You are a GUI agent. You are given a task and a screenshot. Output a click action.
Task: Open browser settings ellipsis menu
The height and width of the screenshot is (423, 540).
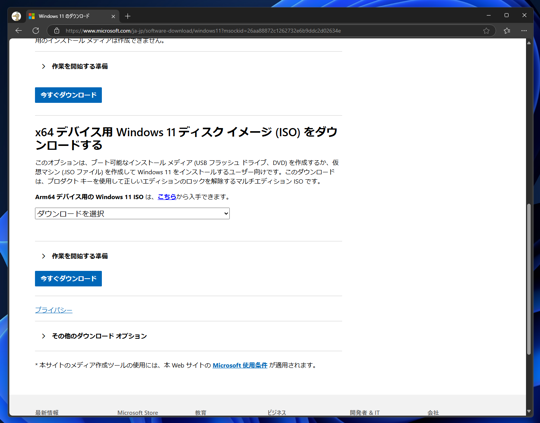[x=524, y=31]
